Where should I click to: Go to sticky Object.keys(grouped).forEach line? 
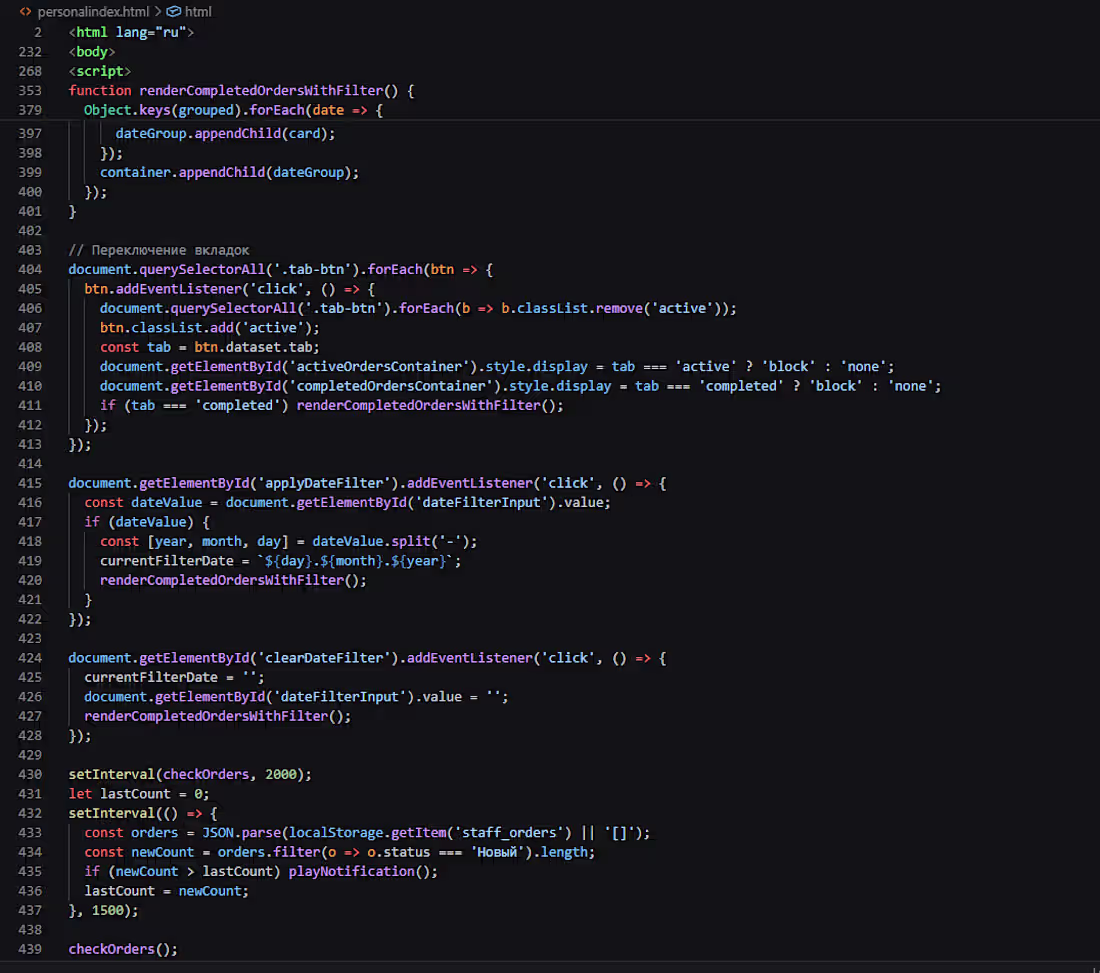(x=233, y=110)
